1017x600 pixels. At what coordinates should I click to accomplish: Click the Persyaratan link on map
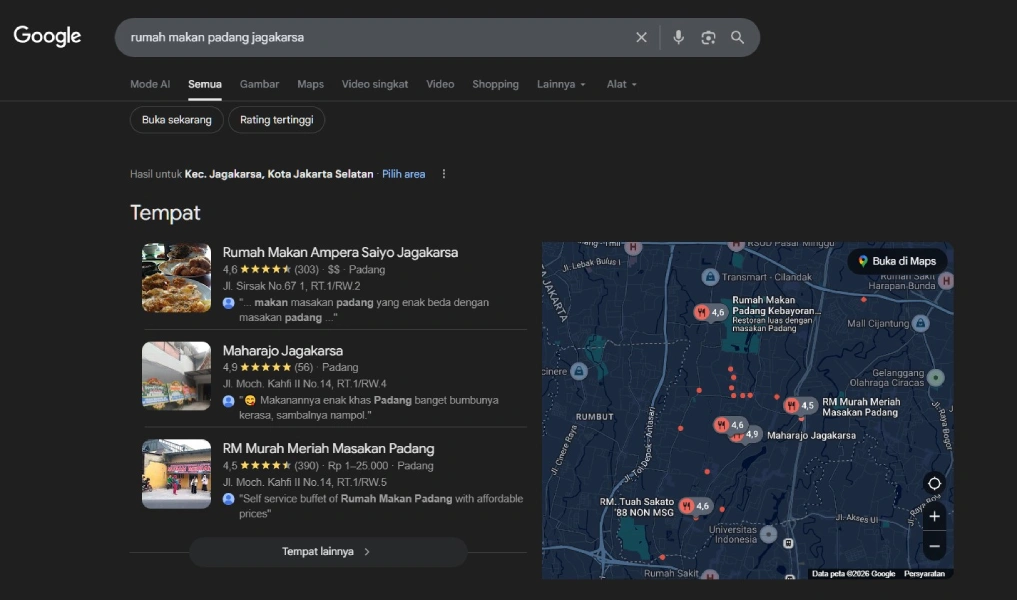(924, 573)
